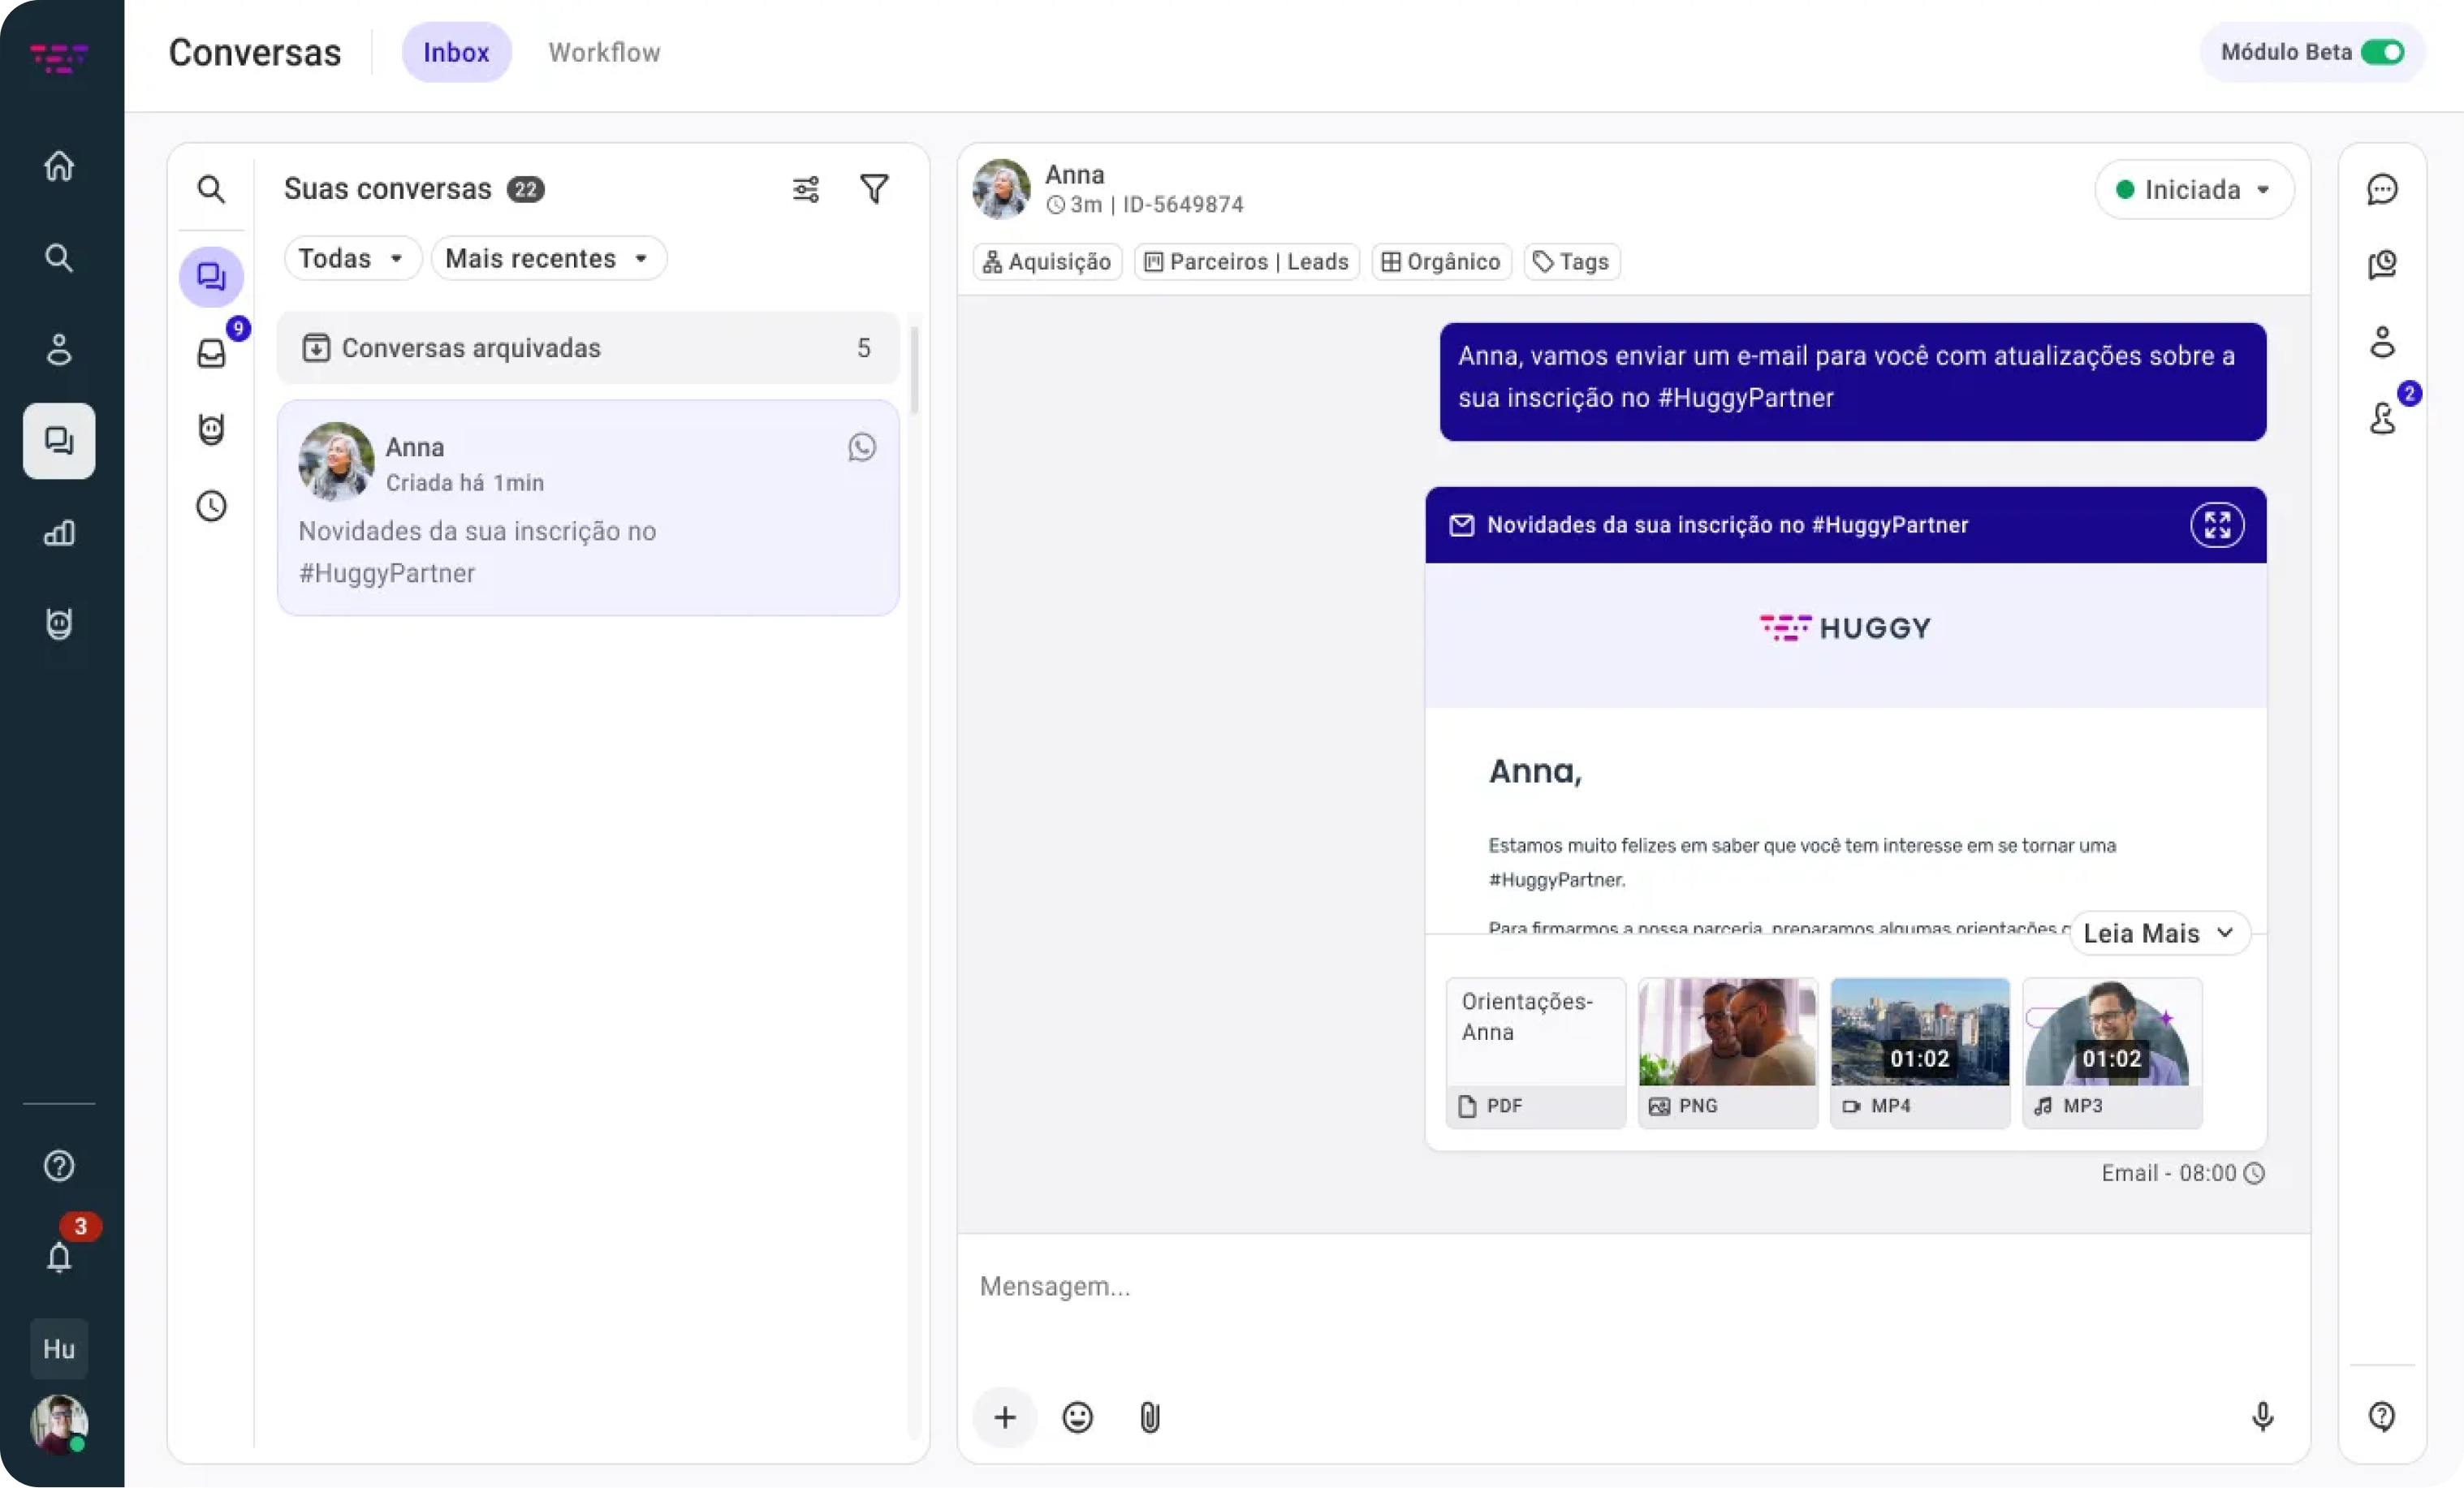Open Reports chart icon in sidebar
This screenshot has width=2464, height=1488.
pos(59,533)
